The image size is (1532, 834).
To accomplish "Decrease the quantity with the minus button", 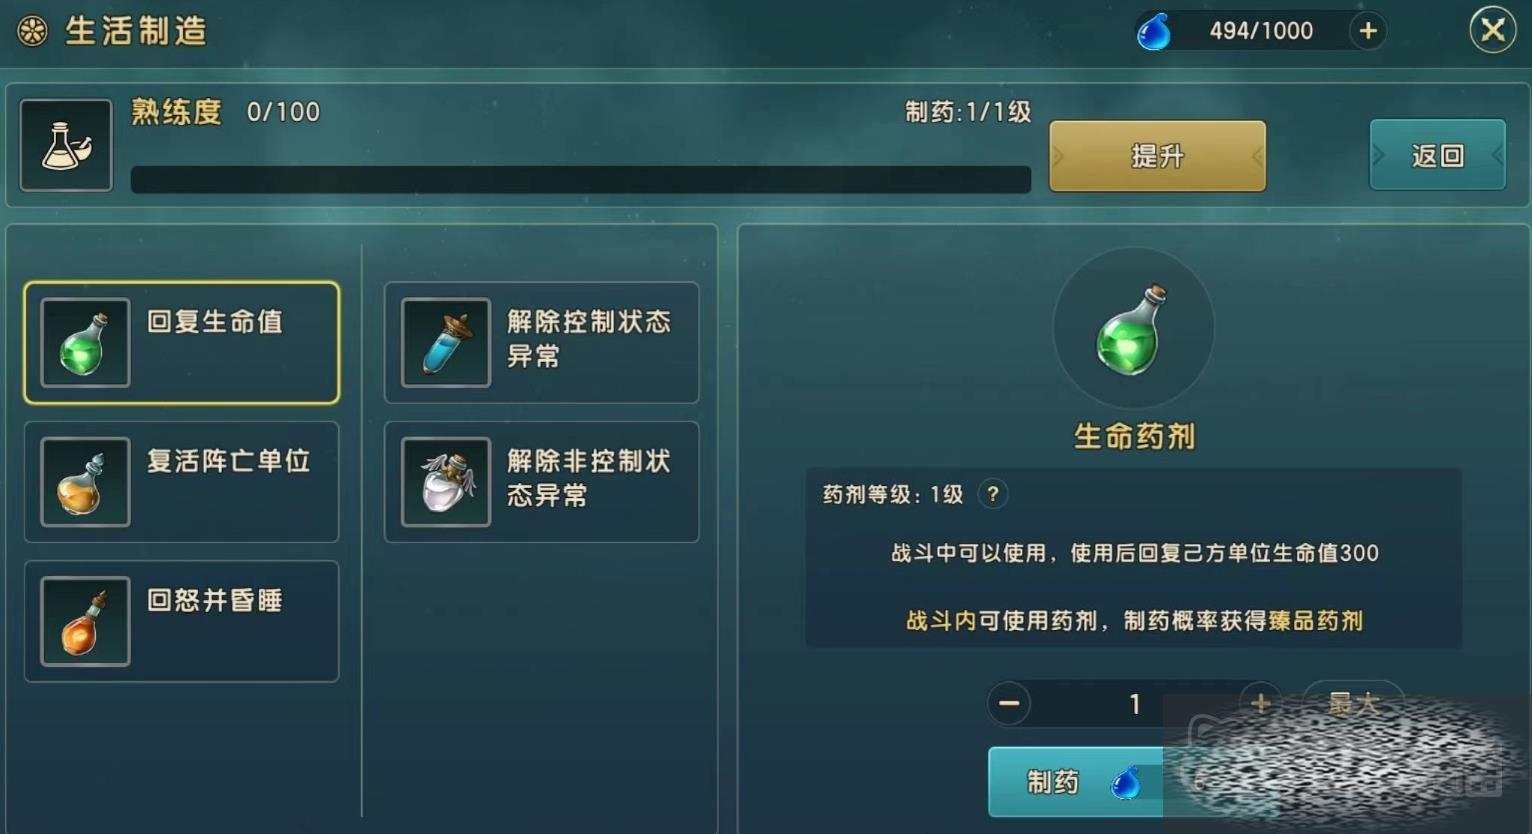I will pyautogui.click(x=1009, y=704).
